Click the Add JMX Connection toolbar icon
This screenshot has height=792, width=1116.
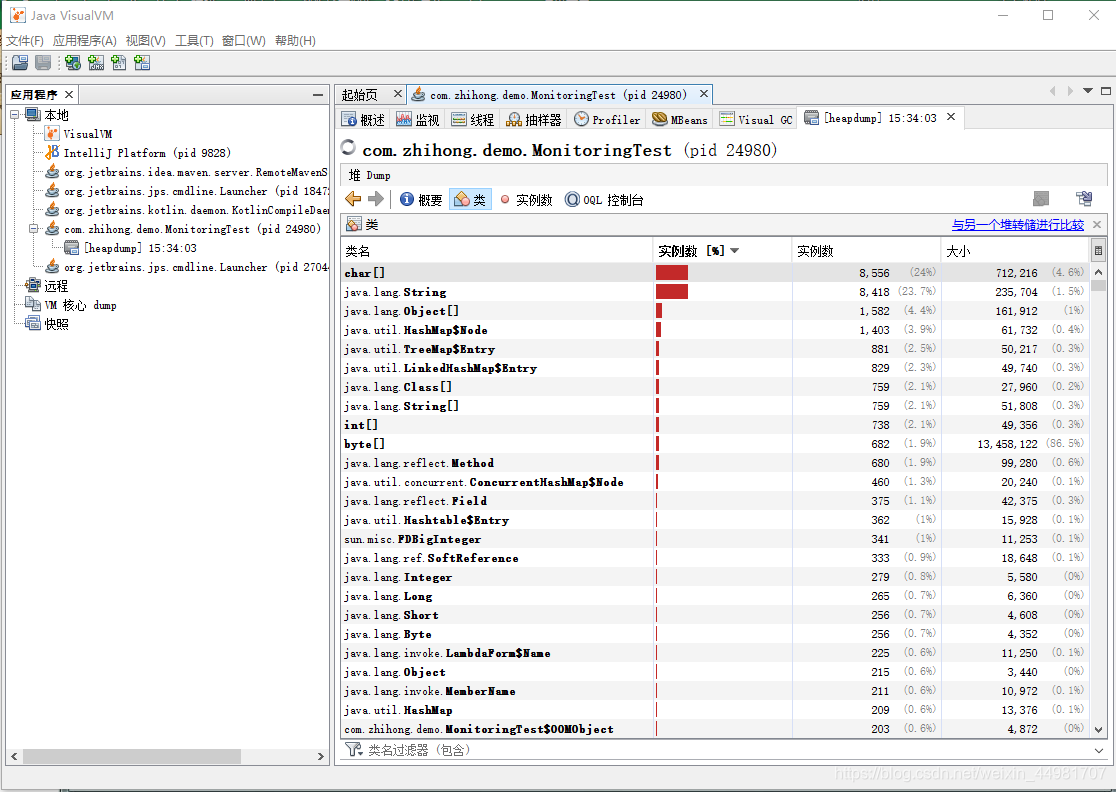(x=96, y=63)
